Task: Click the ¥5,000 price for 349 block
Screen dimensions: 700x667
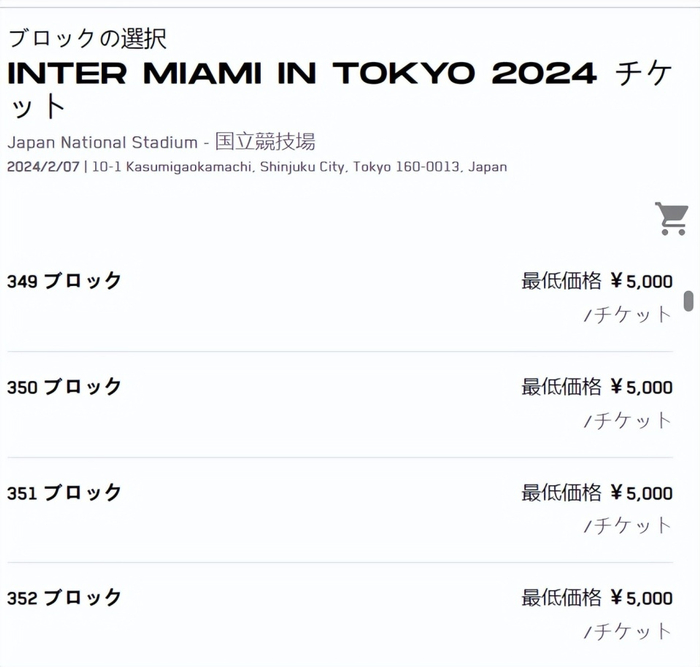Action: 641,281
